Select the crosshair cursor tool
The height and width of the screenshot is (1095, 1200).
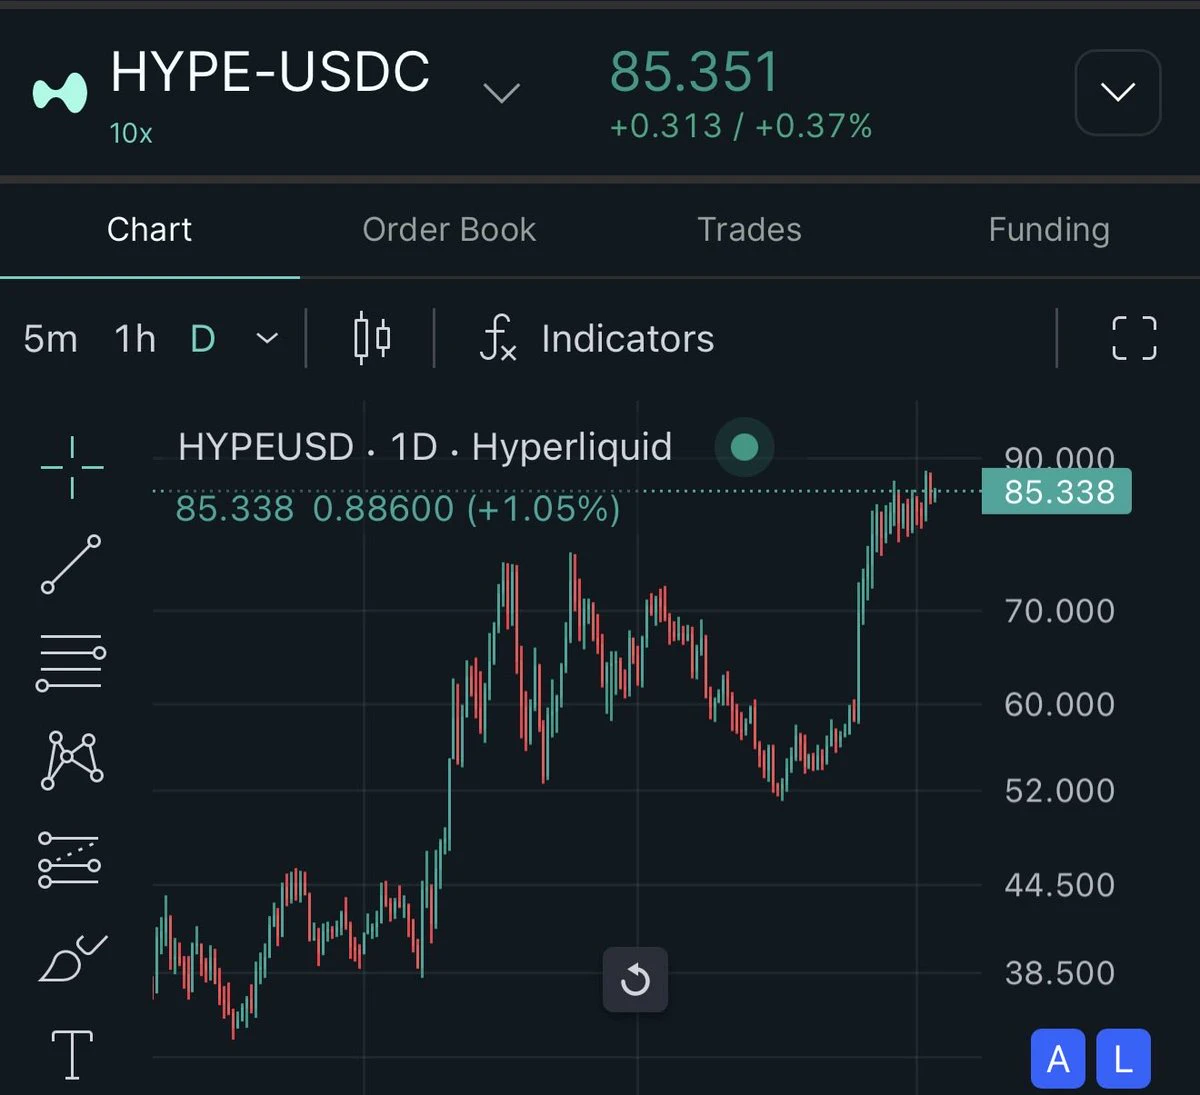72,467
